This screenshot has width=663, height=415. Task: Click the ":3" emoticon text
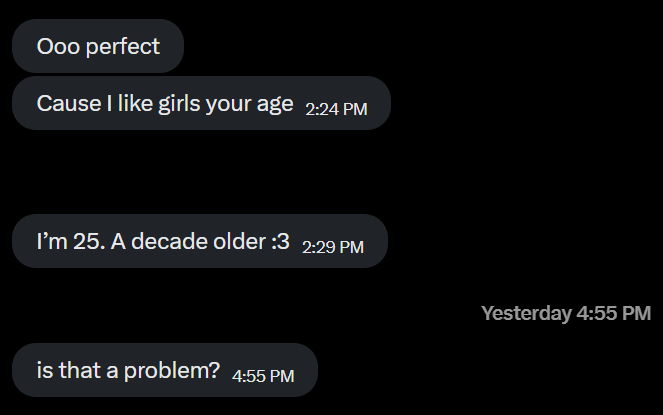point(280,242)
